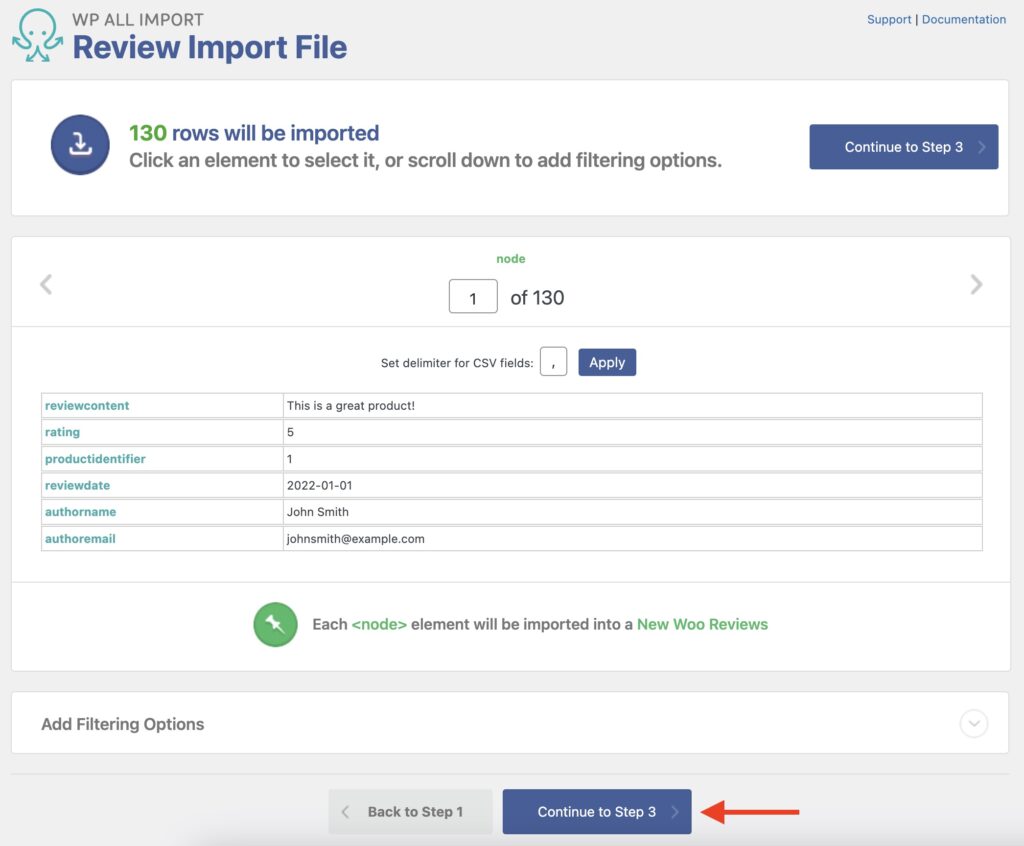Open the Documentation link
This screenshot has width=1024, height=846.
tap(963, 19)
